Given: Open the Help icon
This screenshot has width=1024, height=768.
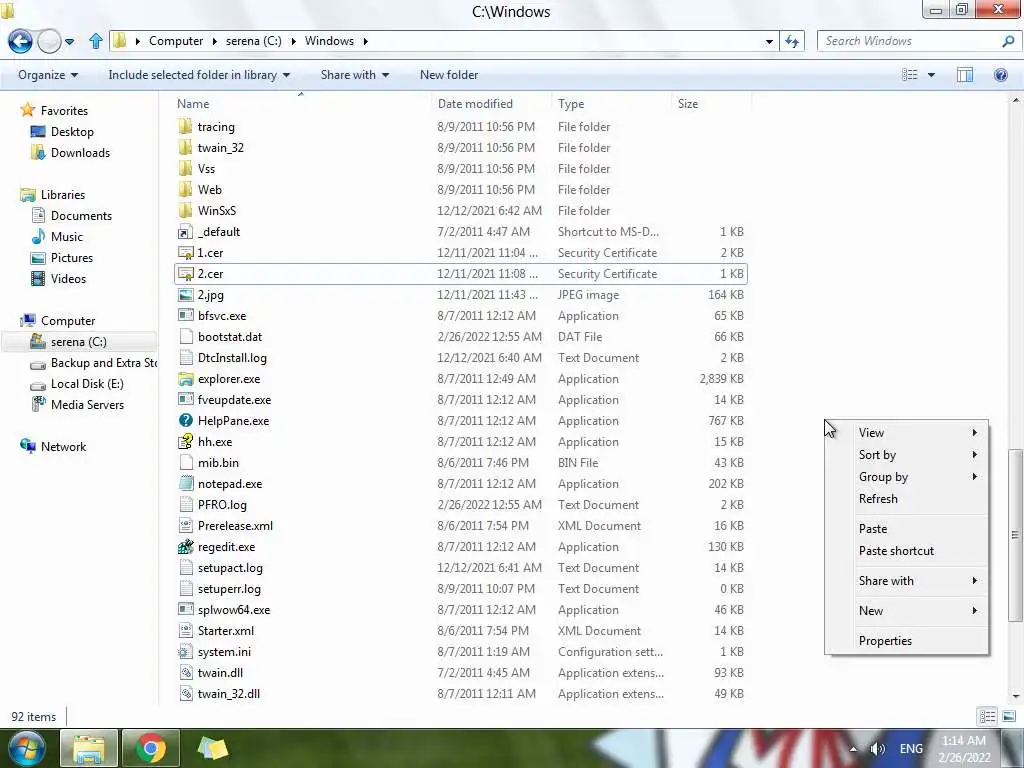Looking at the screenshot, I should (1000, 75).
